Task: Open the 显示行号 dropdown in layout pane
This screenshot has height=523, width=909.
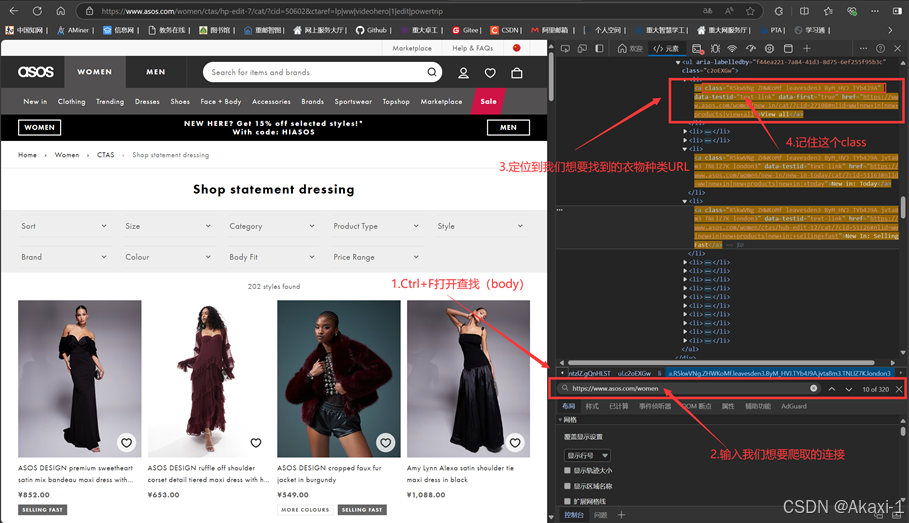Action: click(x=587, y=456)
